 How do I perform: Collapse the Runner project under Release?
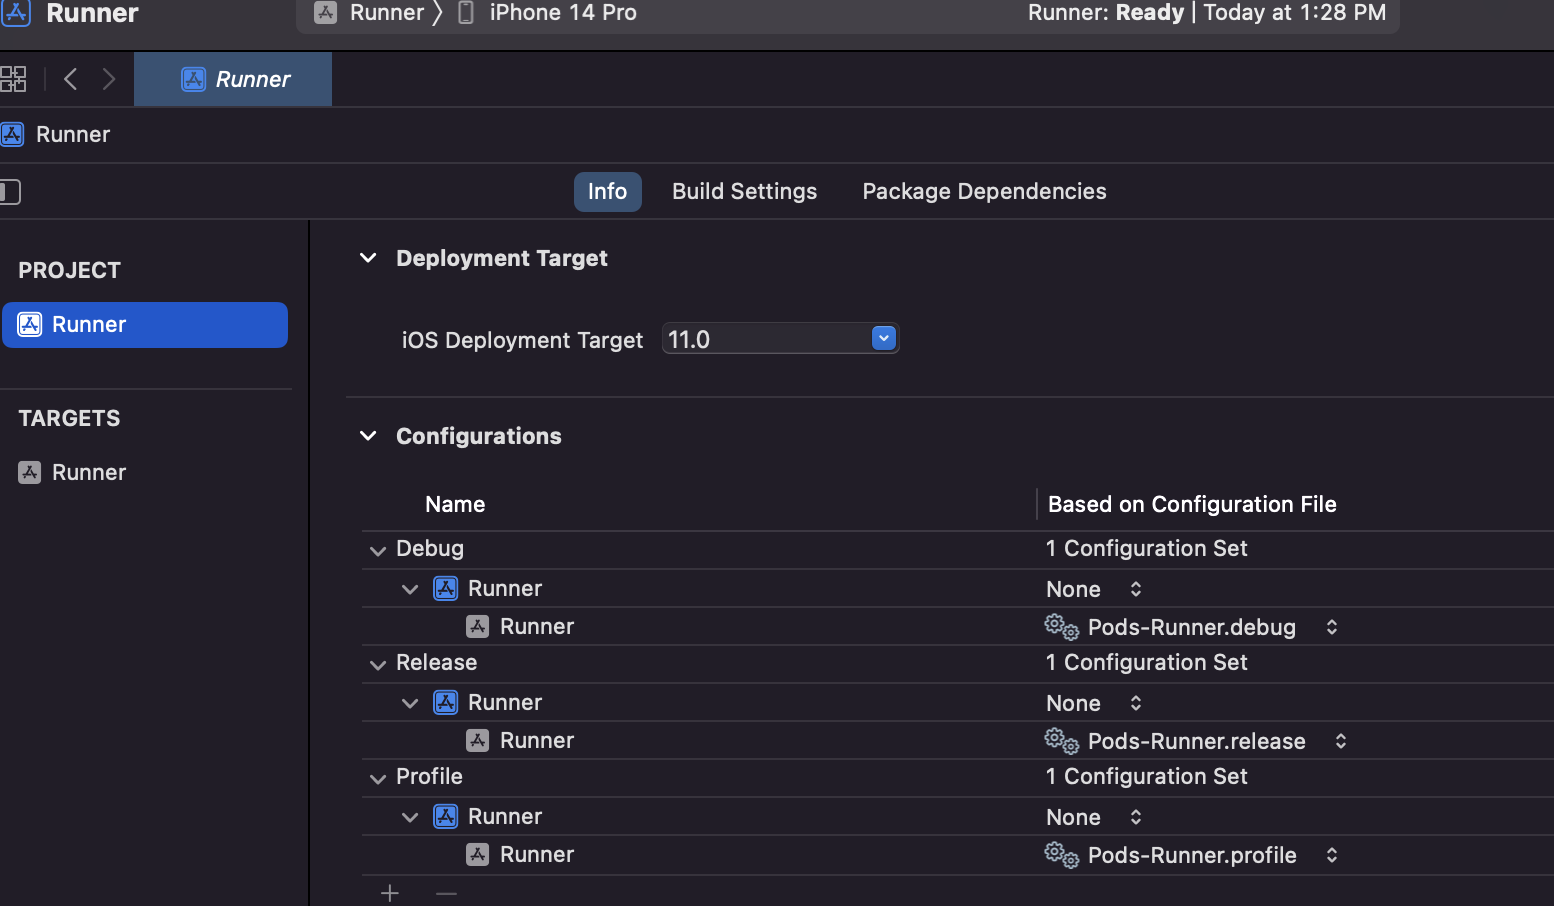click(409, 703)
